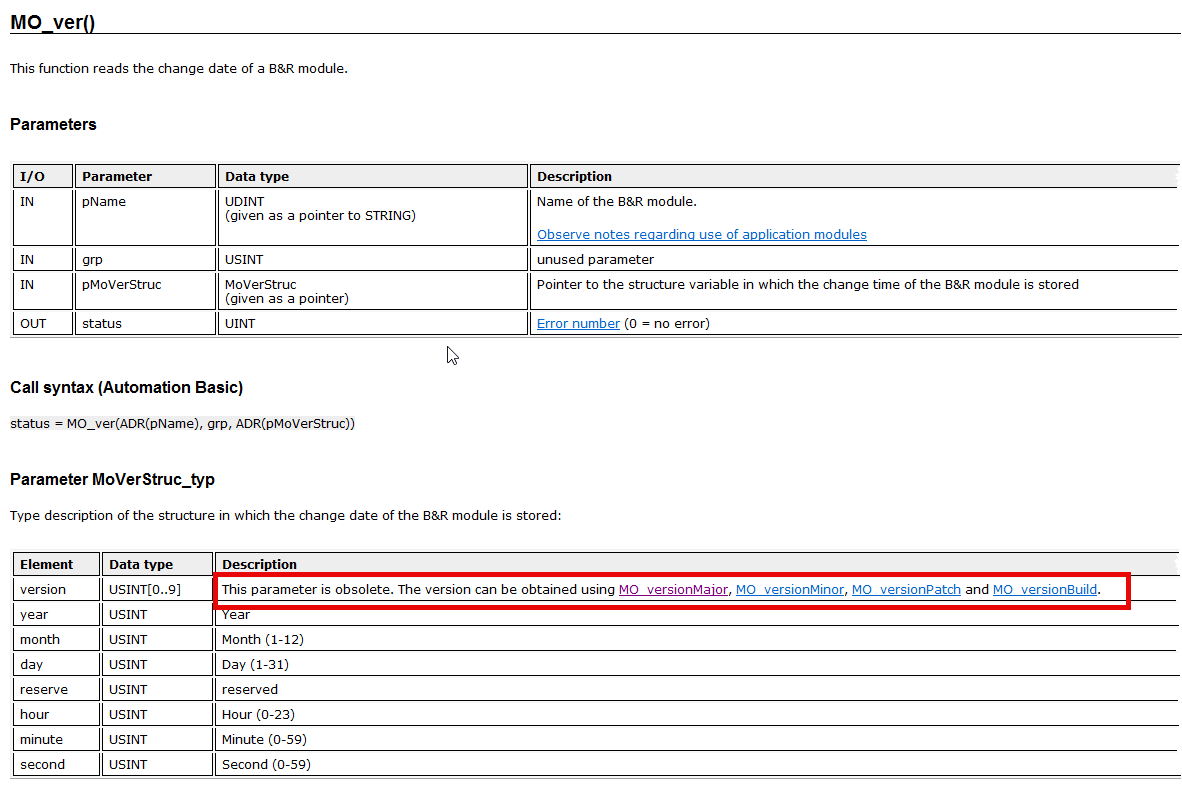Follow the MO_versionBuild link

[1045, 589]
